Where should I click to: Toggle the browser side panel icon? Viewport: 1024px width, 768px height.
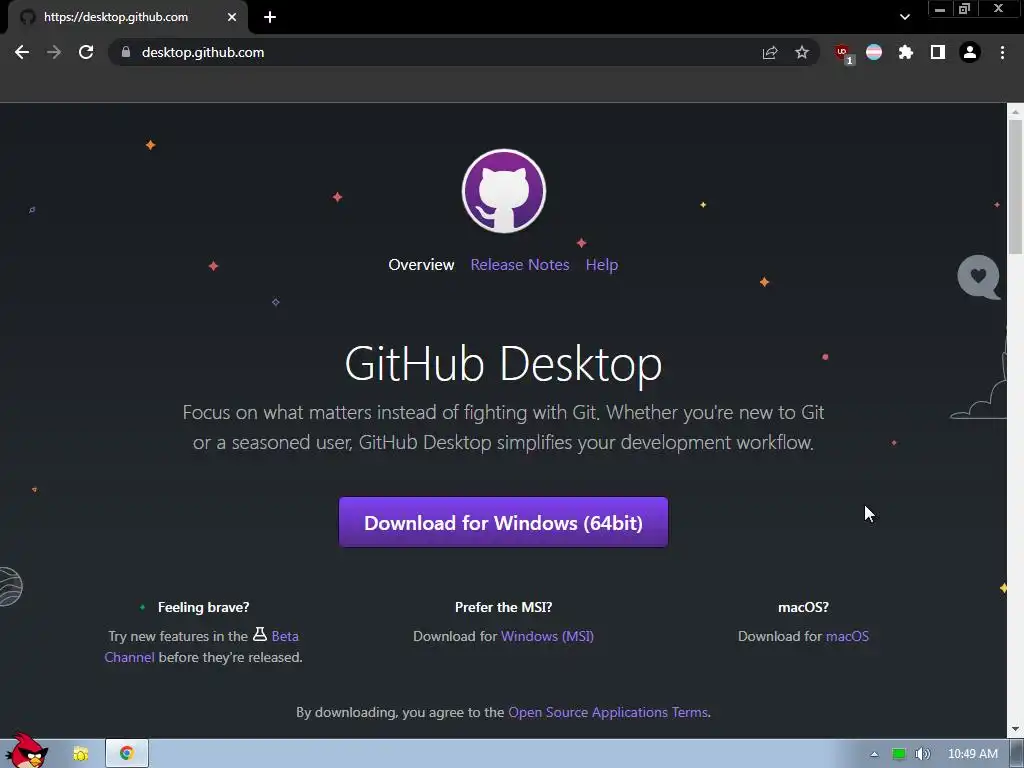(x=938, y=52)
